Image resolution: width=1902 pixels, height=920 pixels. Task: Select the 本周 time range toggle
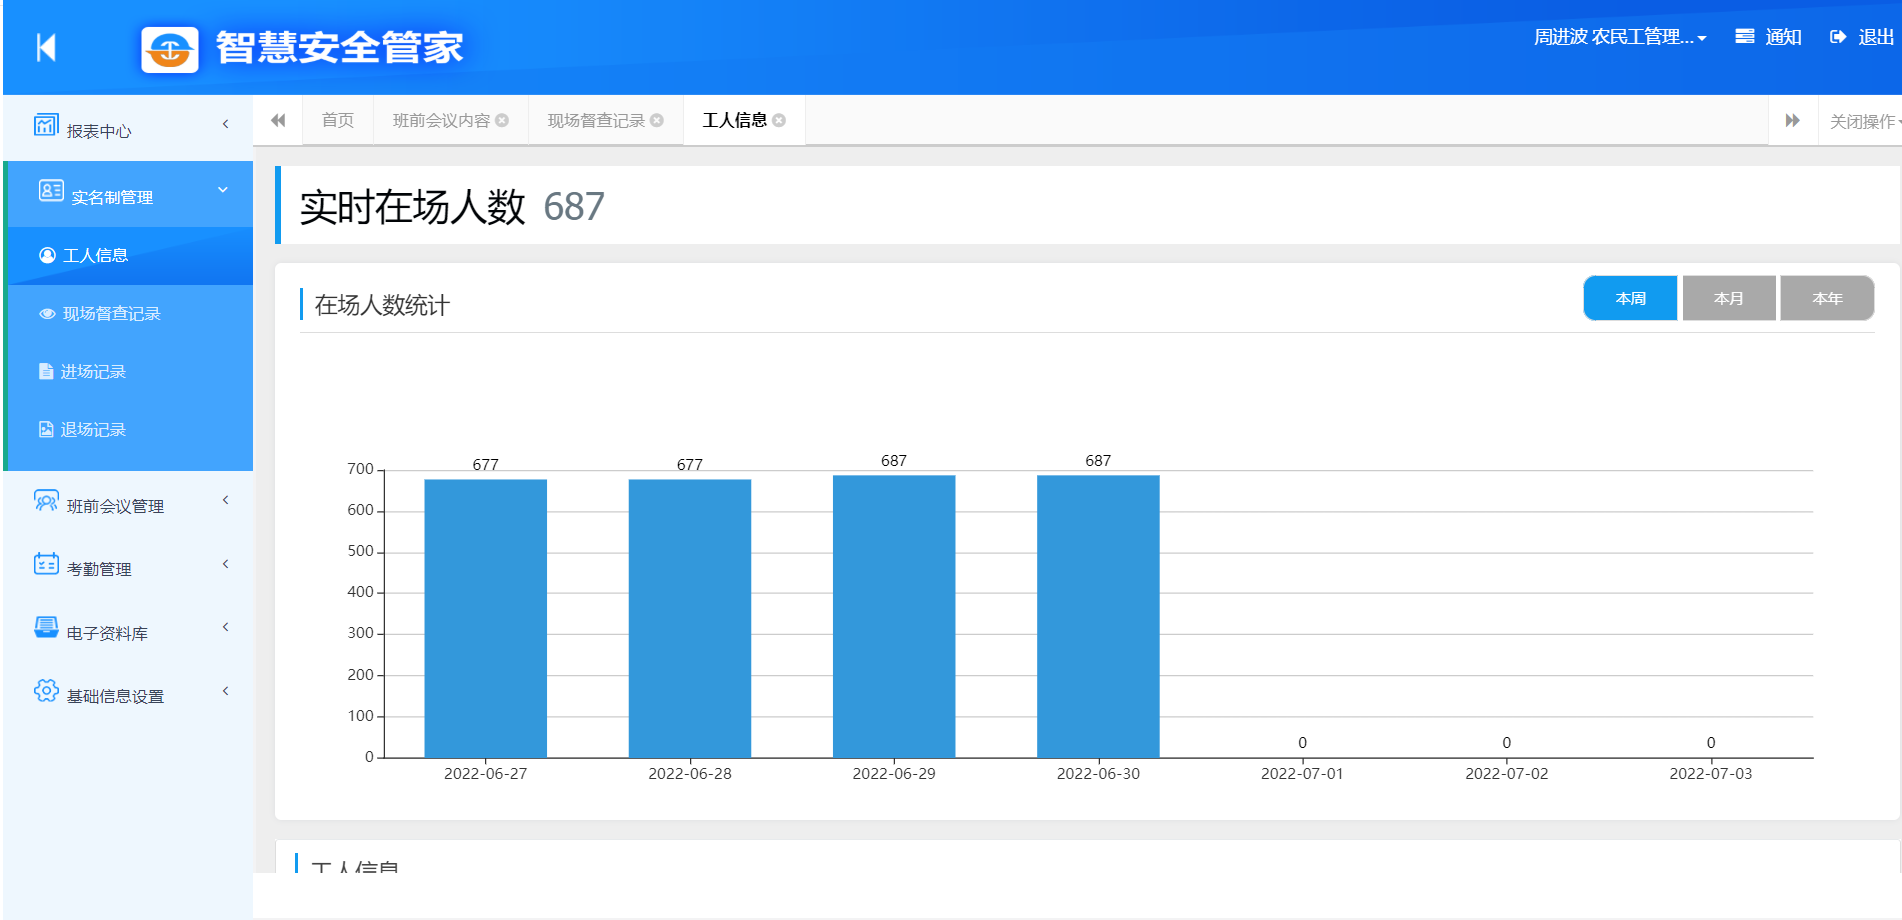pyautogui.click(x=1630, y=298)
